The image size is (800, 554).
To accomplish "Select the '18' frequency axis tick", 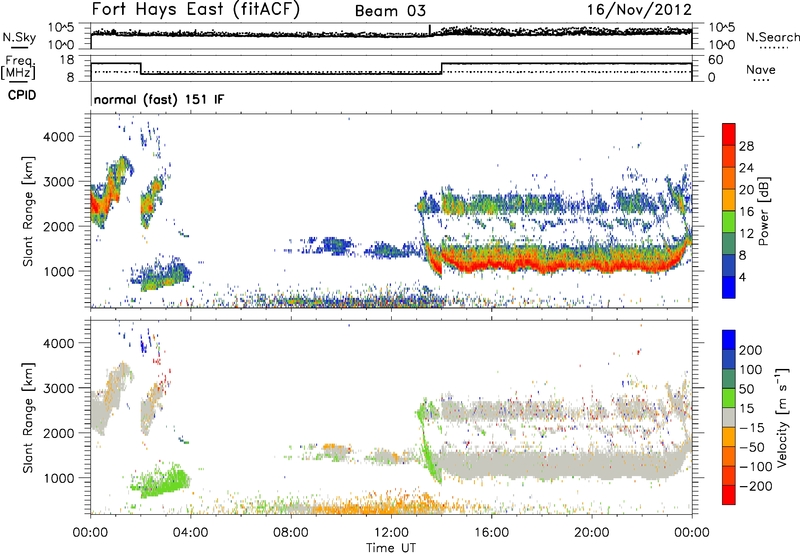I will 67,60.
